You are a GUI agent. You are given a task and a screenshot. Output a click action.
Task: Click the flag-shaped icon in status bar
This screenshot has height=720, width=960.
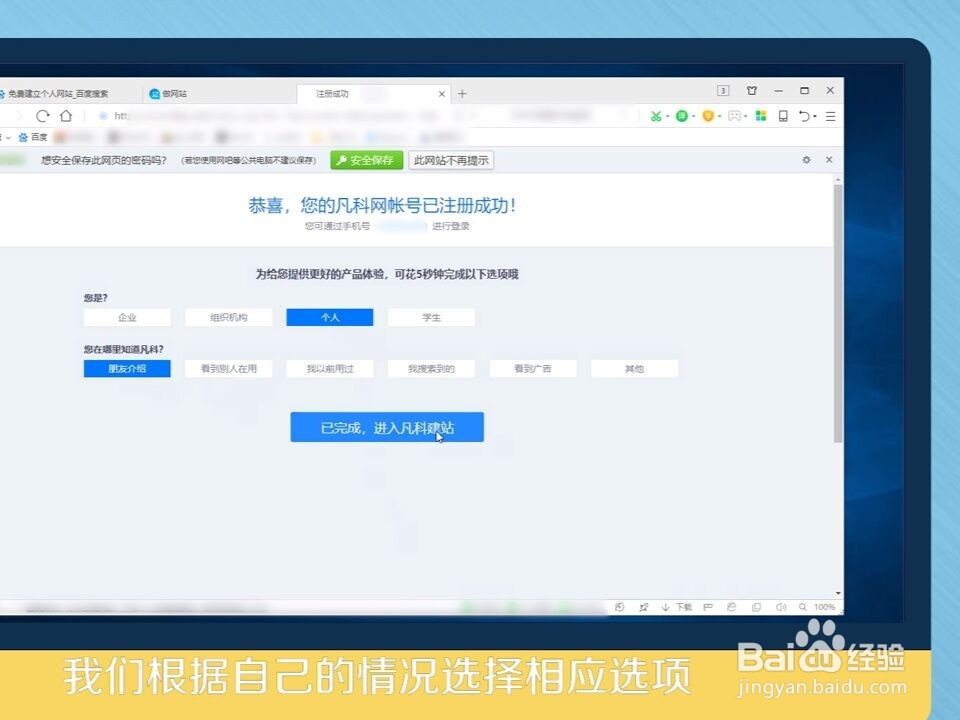click(708, 607)
